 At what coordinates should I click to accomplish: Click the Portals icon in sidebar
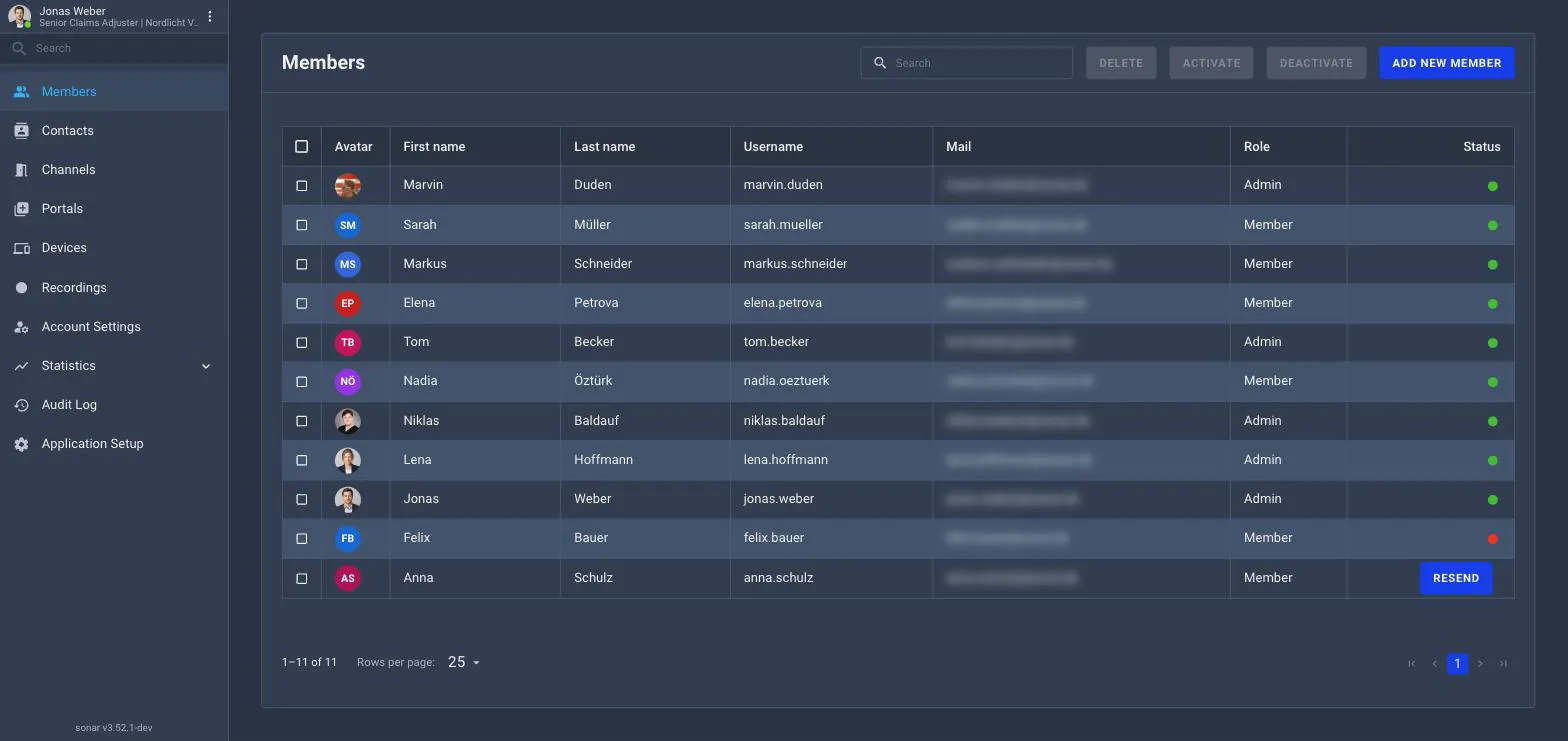[21, 209]
